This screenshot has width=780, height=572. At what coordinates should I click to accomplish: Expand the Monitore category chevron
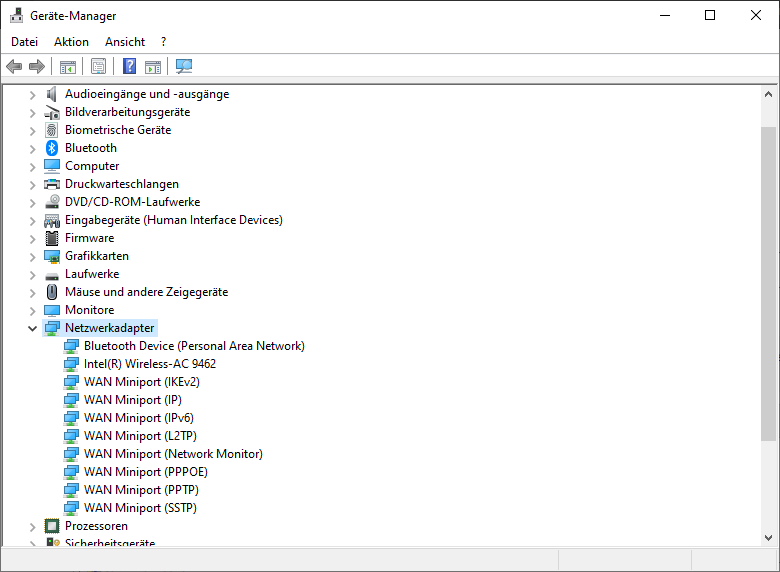coord(32,310)
